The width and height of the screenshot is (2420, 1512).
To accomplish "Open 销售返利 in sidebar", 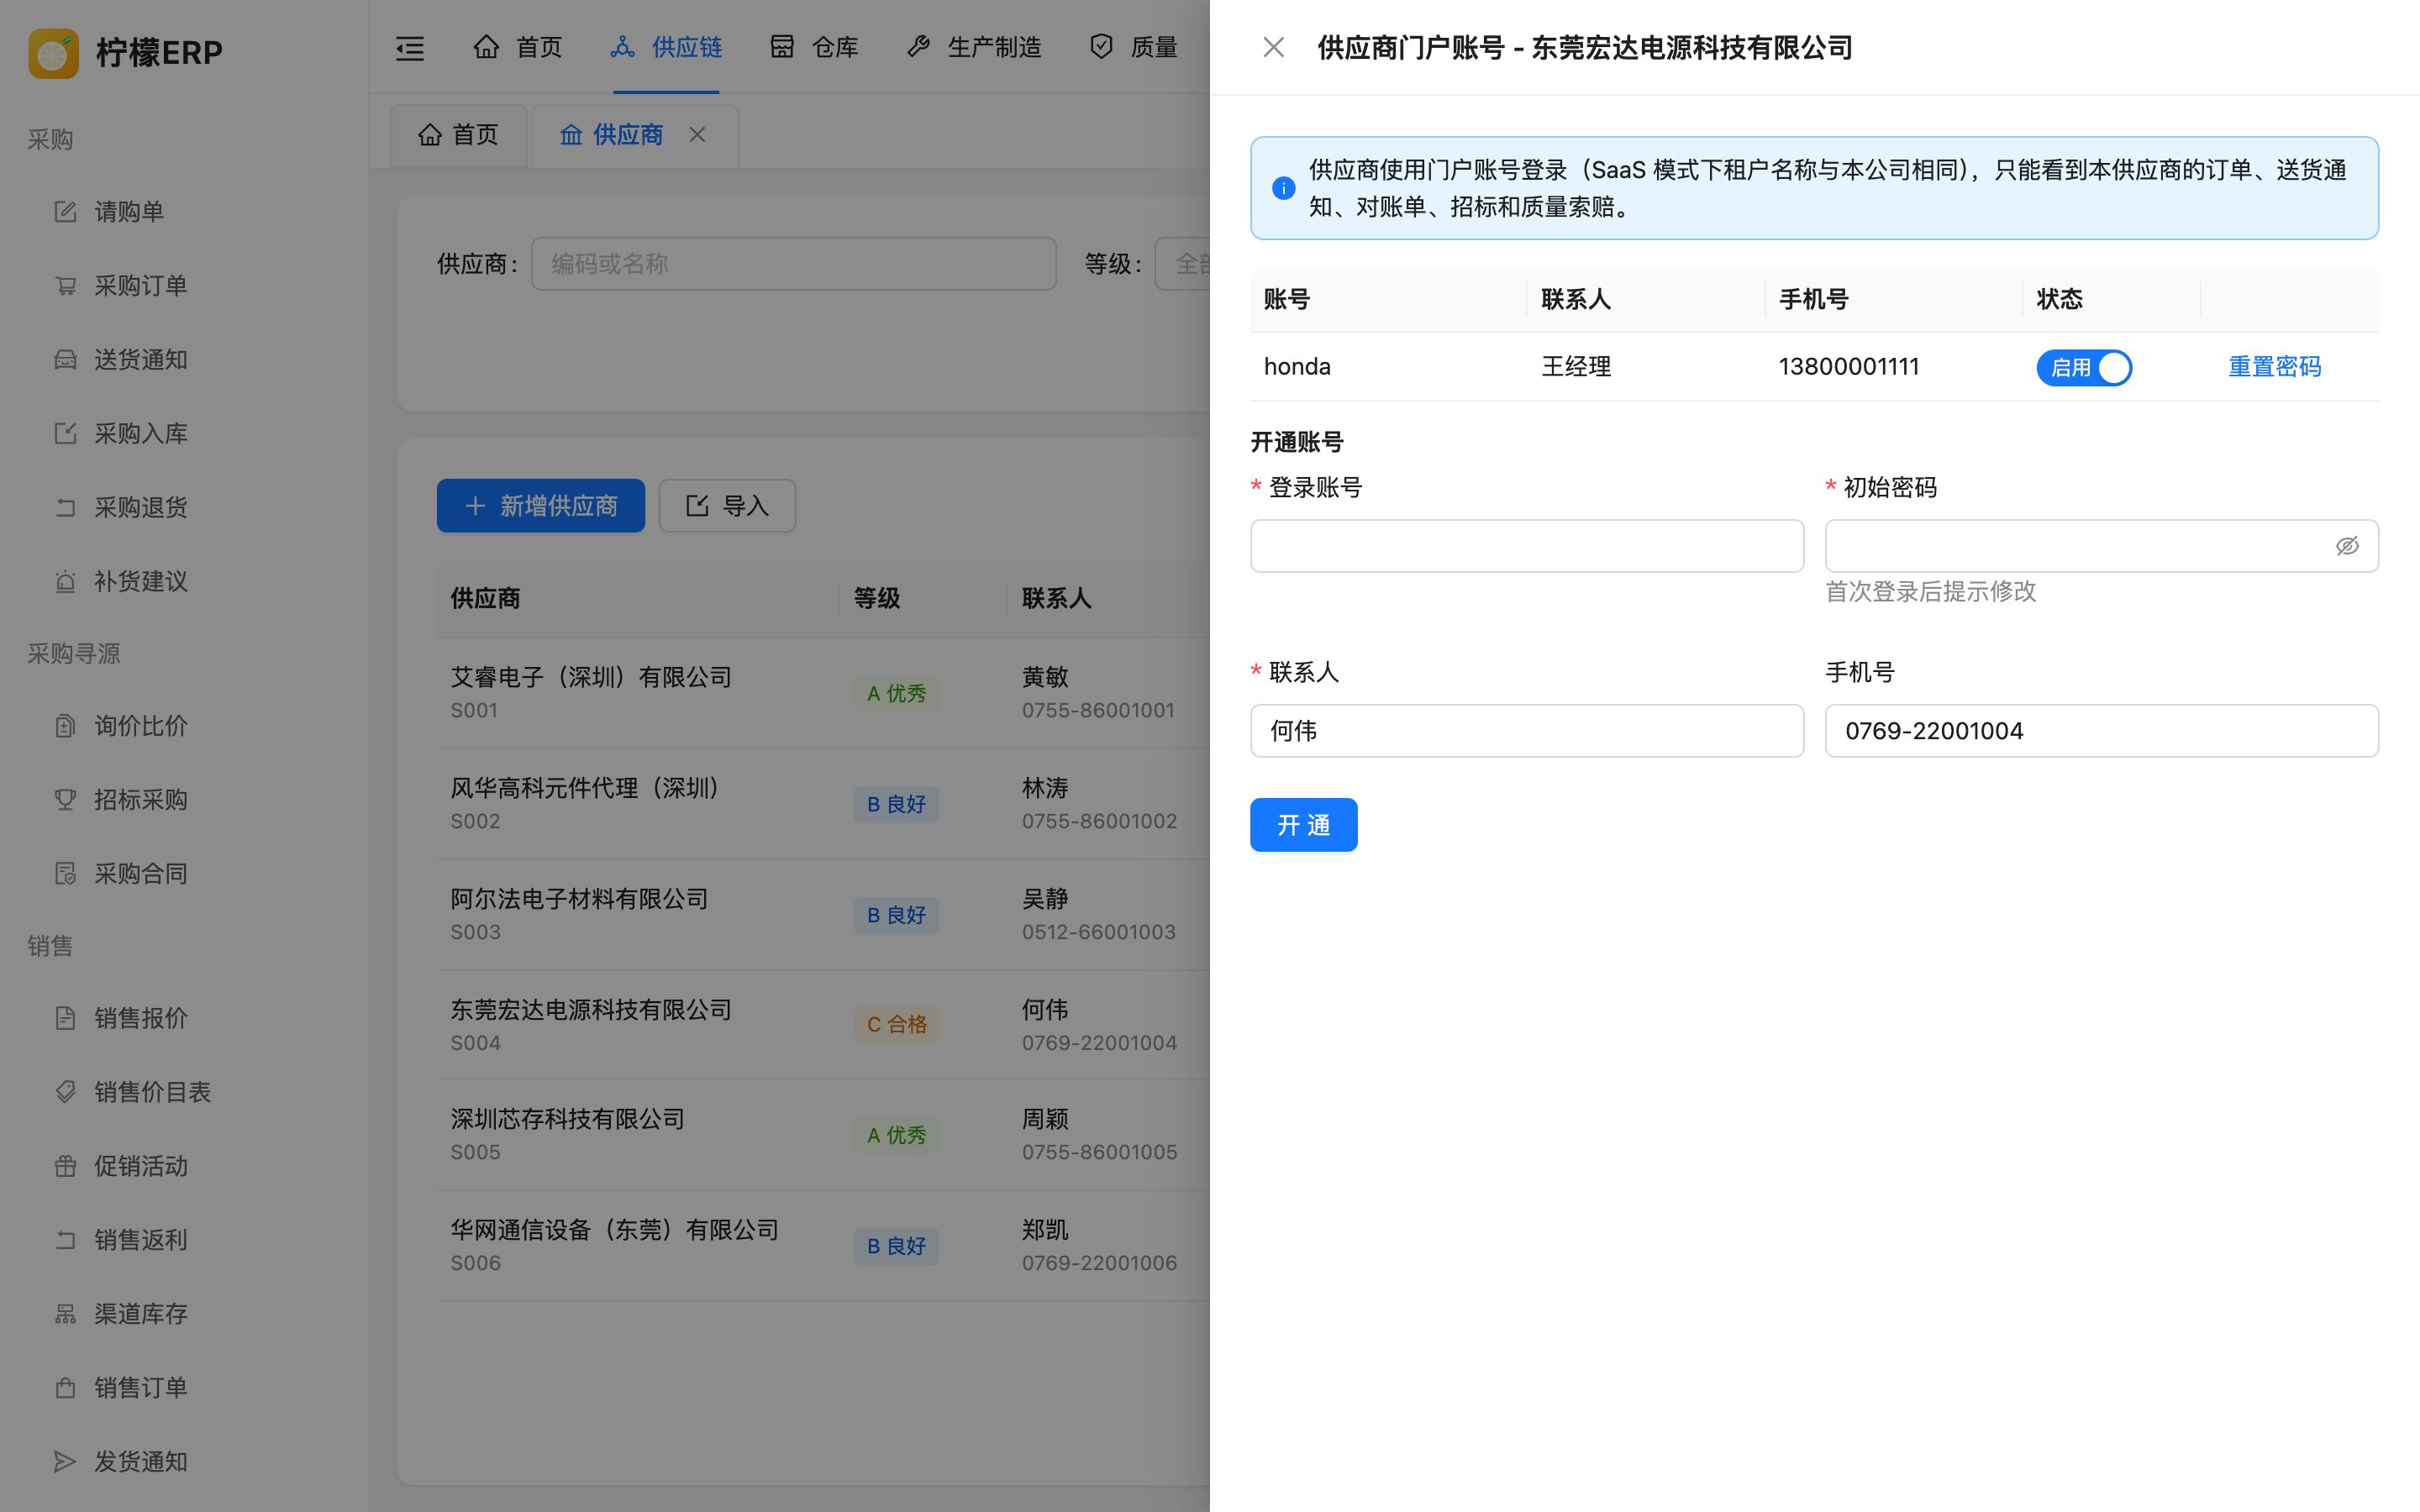I will 140,1240.
